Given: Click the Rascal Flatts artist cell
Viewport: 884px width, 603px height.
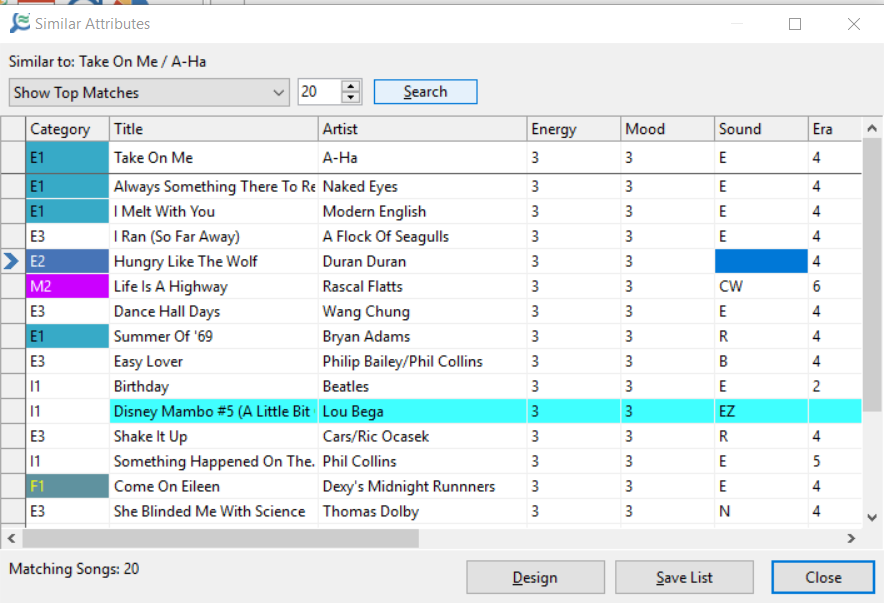Looking at the screenshot, I should (x=422, y=286).
